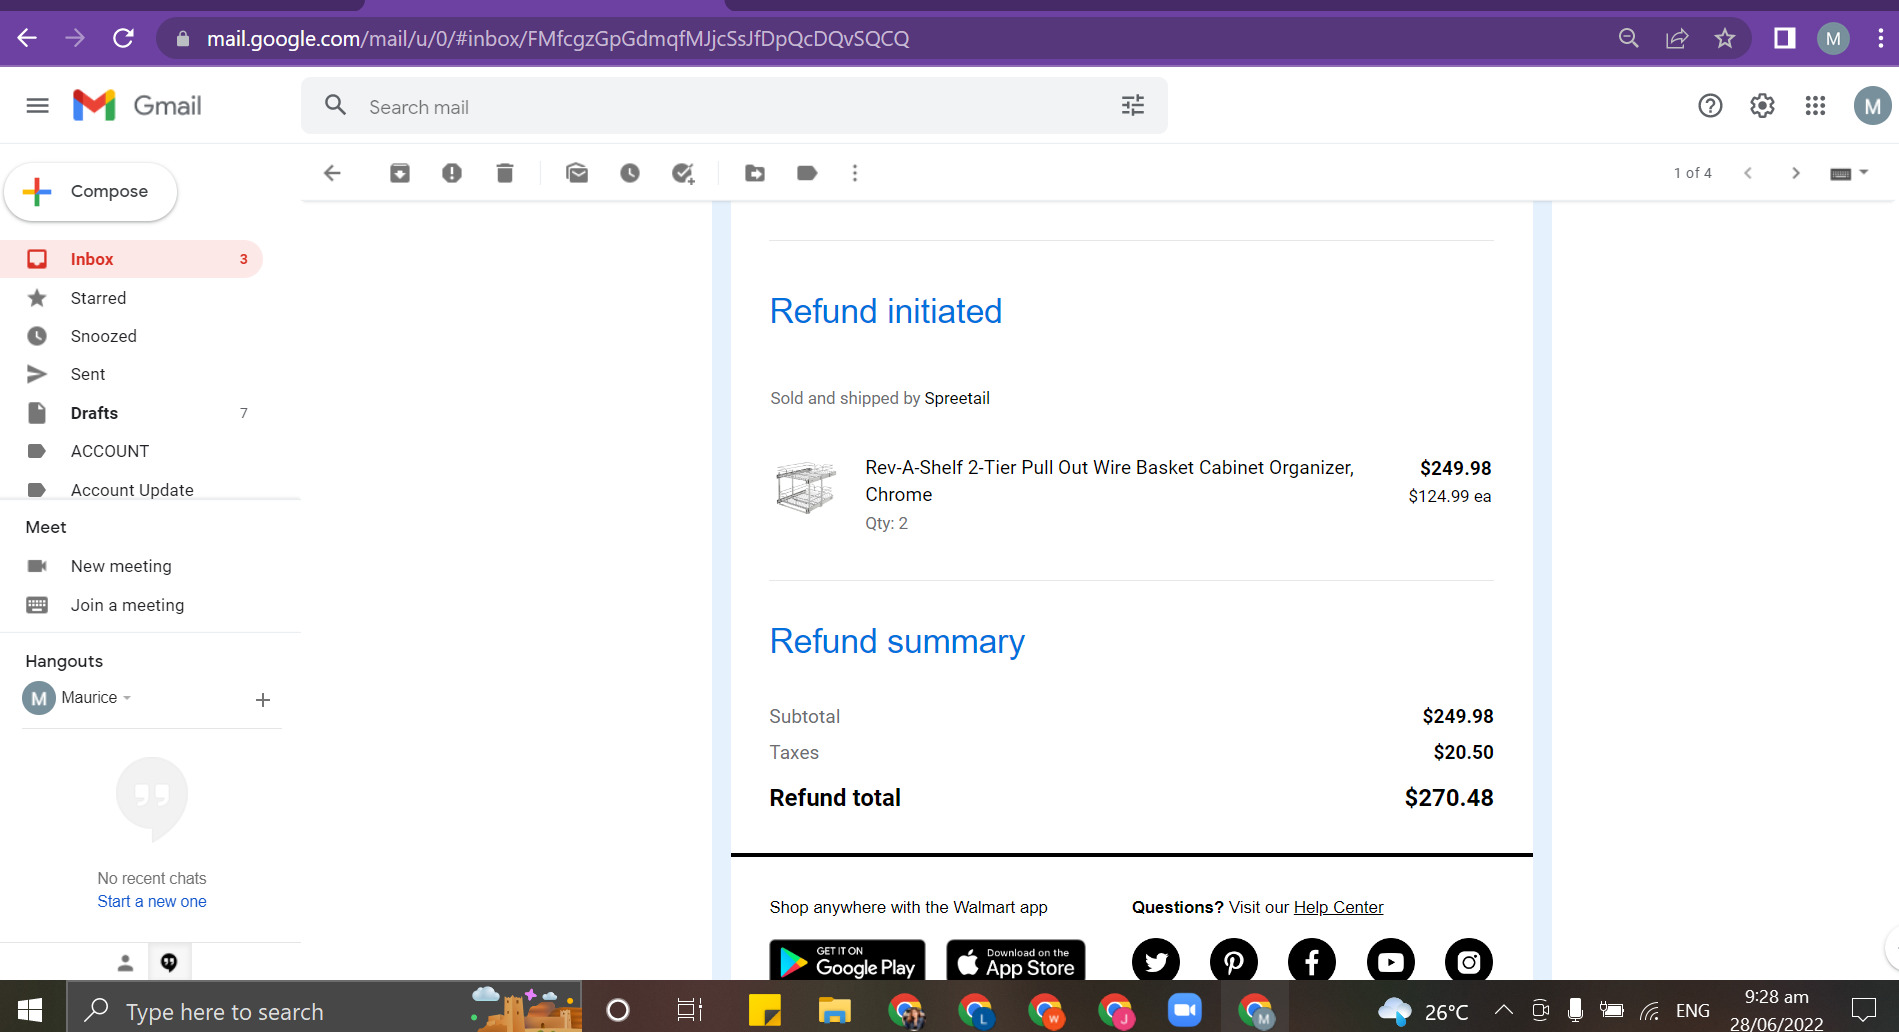Open Google Account avatar in Gmail header
Viewport: 1899px width, 1032px height.
[x=1872, y=106]
